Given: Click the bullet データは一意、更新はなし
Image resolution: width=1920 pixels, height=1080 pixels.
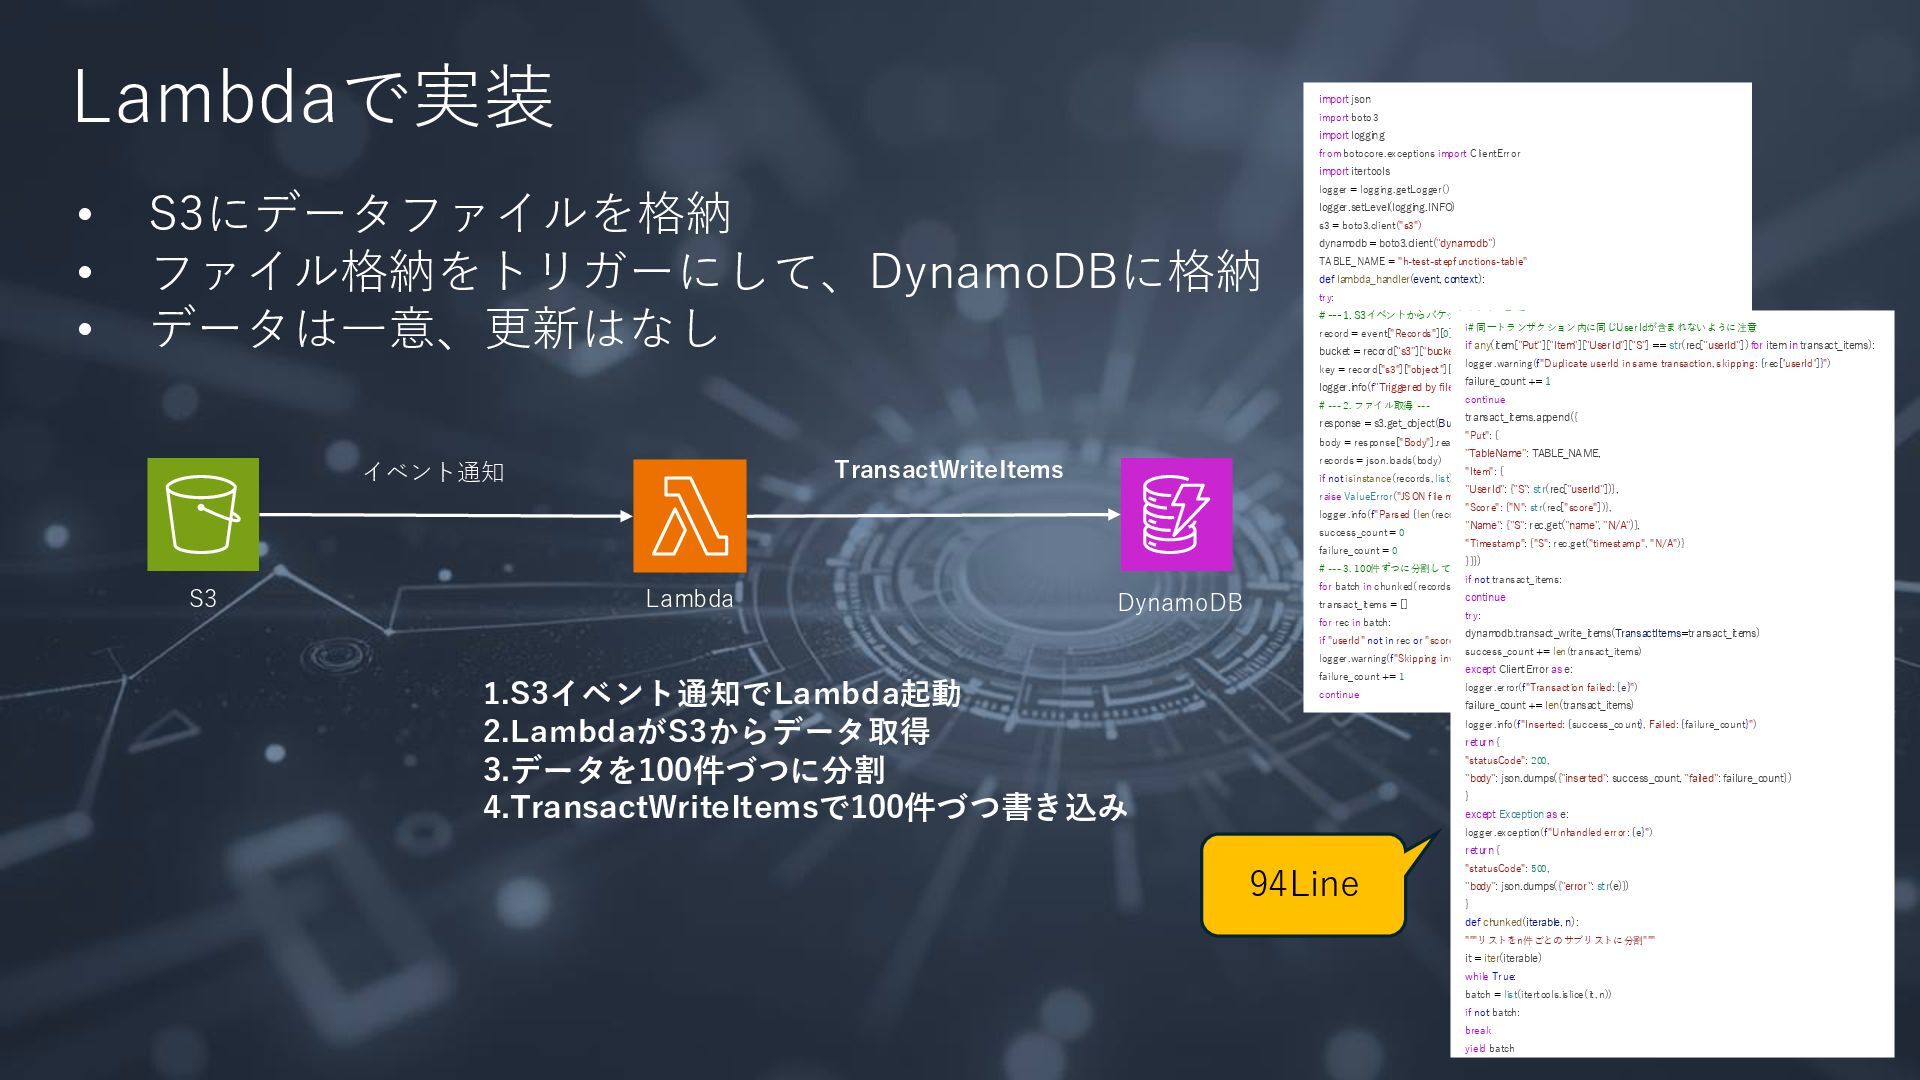Looking at the screenshot, I should [x=434, y=328].
